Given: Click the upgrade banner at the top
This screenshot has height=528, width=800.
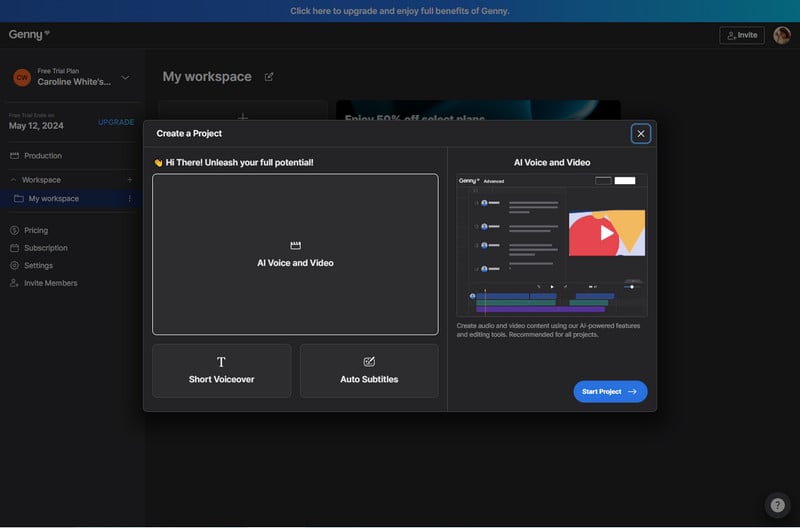Looking at the screenshot, I should click(399, 11).
